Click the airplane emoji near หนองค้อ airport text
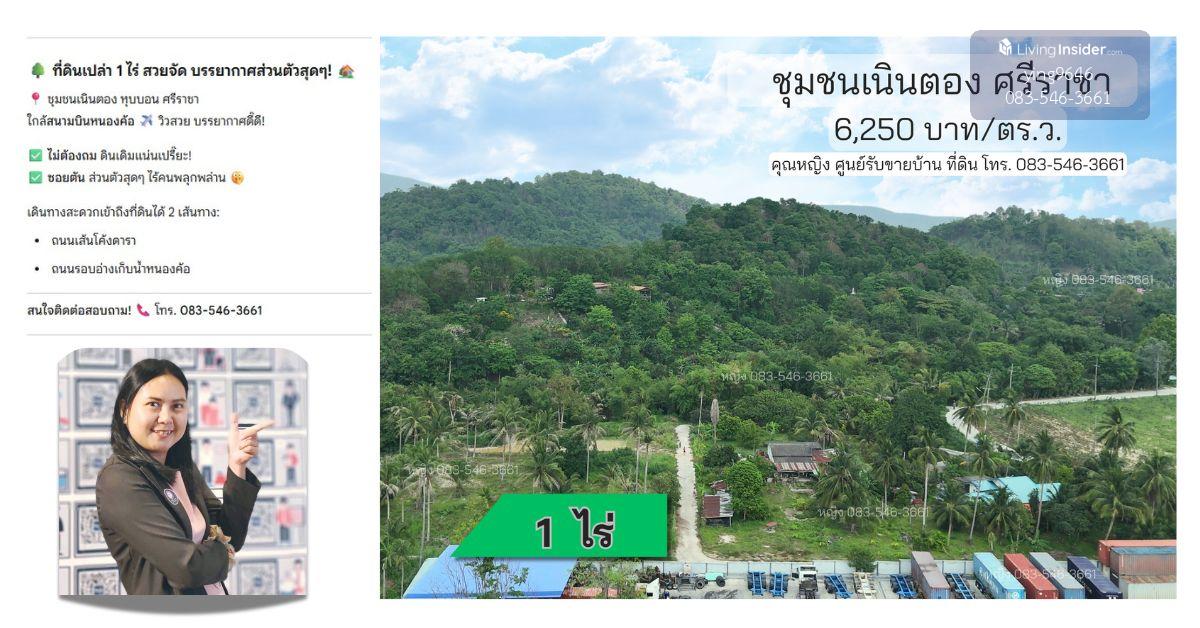The image size is (1200, 628). [x=146, y=121]
